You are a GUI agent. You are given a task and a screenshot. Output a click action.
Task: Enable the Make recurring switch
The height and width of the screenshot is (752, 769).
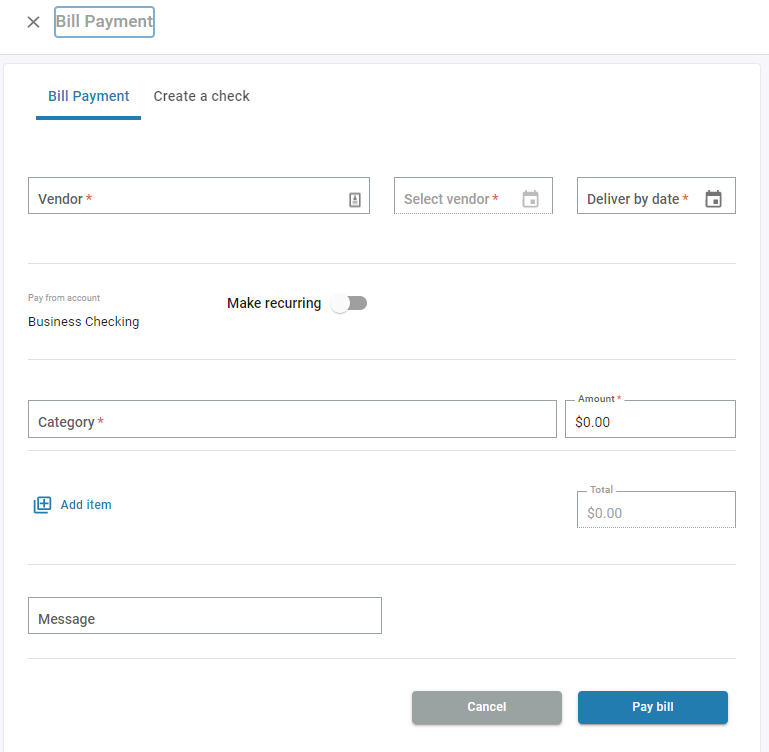tap(349, 303)
